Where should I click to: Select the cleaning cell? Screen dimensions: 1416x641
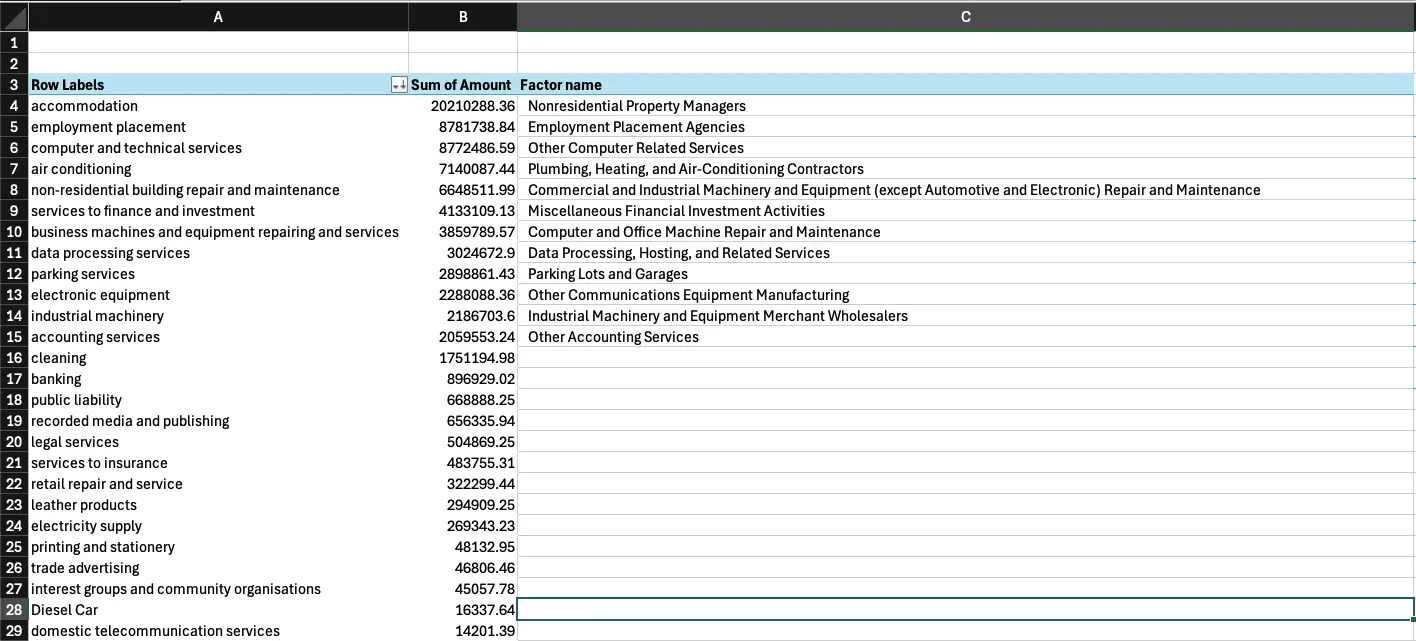(x=218, y=358)
